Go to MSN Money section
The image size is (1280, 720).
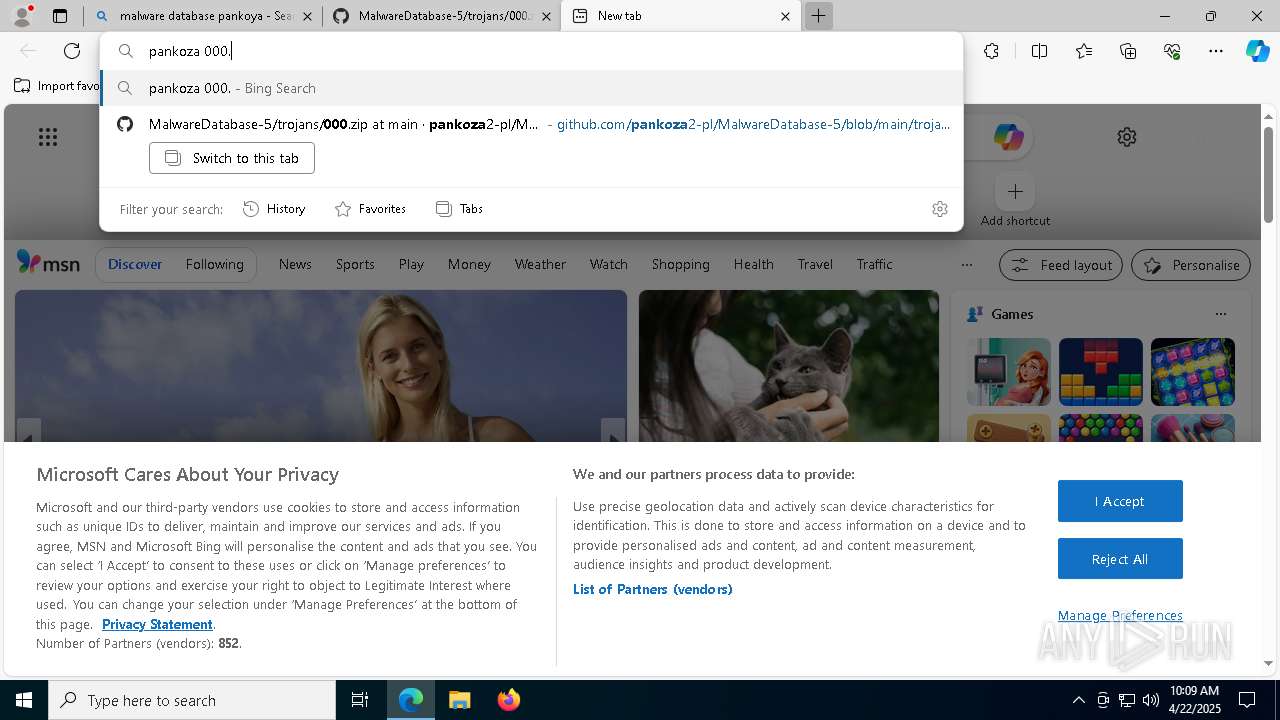click(469, 264)
